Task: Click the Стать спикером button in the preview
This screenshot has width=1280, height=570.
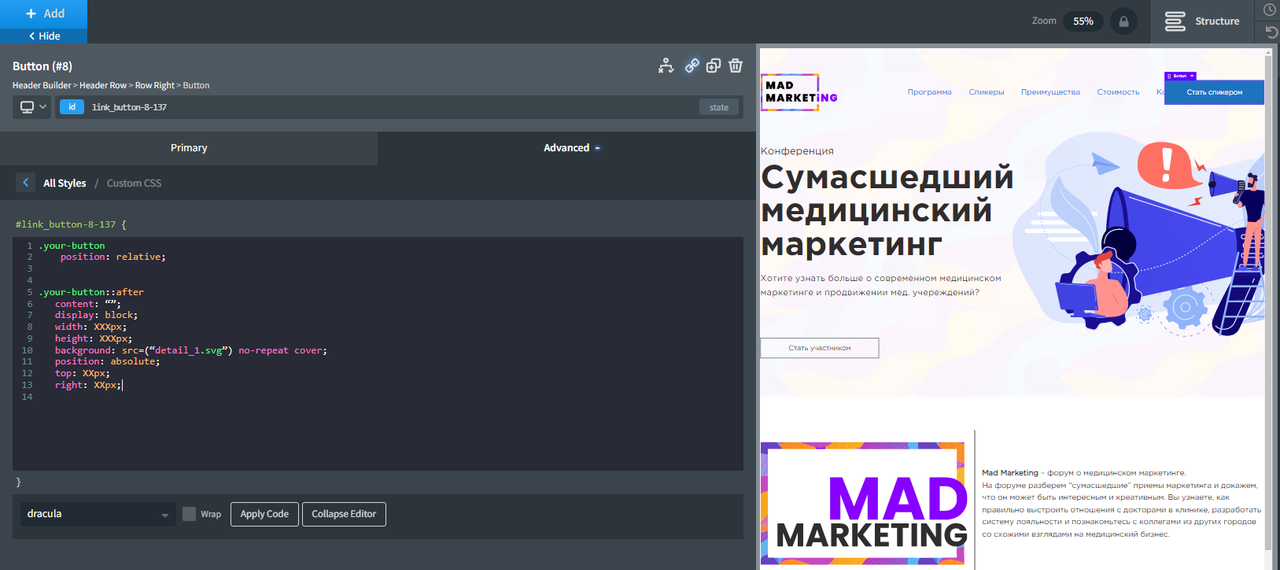Action: 1214,92
